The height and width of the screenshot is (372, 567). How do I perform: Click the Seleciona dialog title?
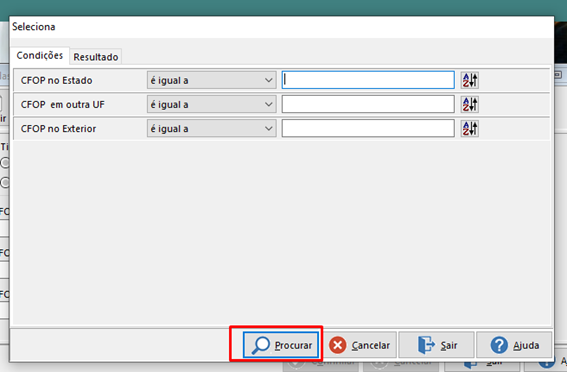click(x=34, y=27)
